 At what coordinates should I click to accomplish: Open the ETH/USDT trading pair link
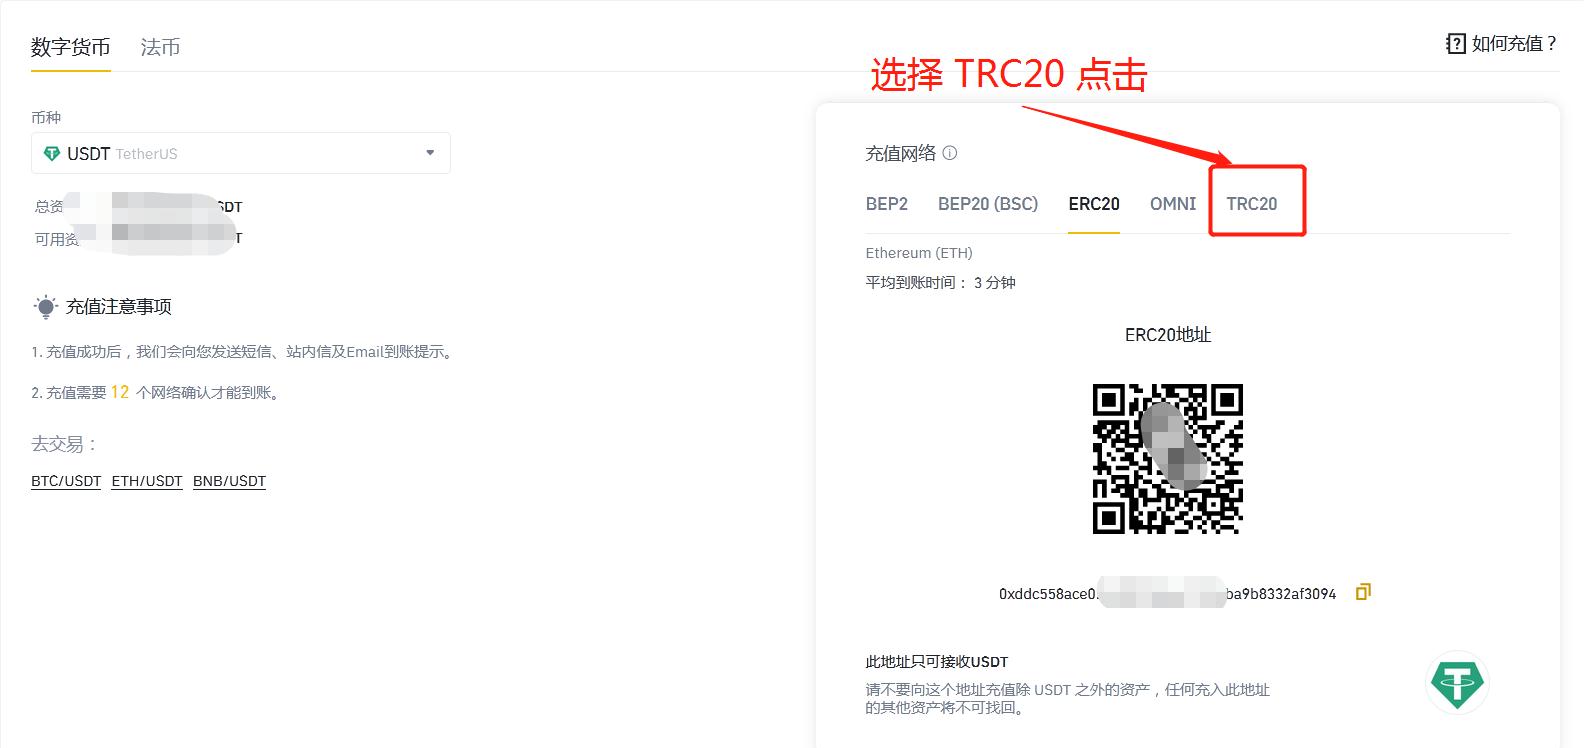147,481
